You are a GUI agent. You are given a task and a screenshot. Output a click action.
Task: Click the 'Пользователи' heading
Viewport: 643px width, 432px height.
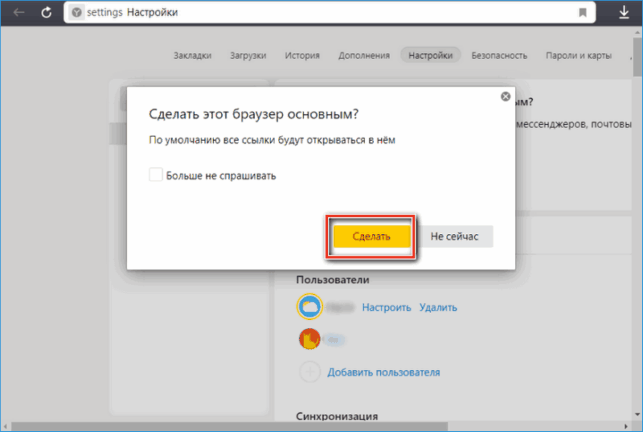[x=333, y=280]
